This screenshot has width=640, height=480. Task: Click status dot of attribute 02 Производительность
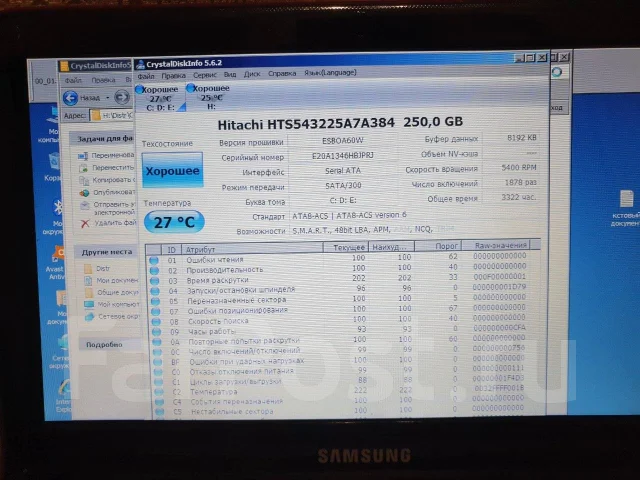coord(154,271)
